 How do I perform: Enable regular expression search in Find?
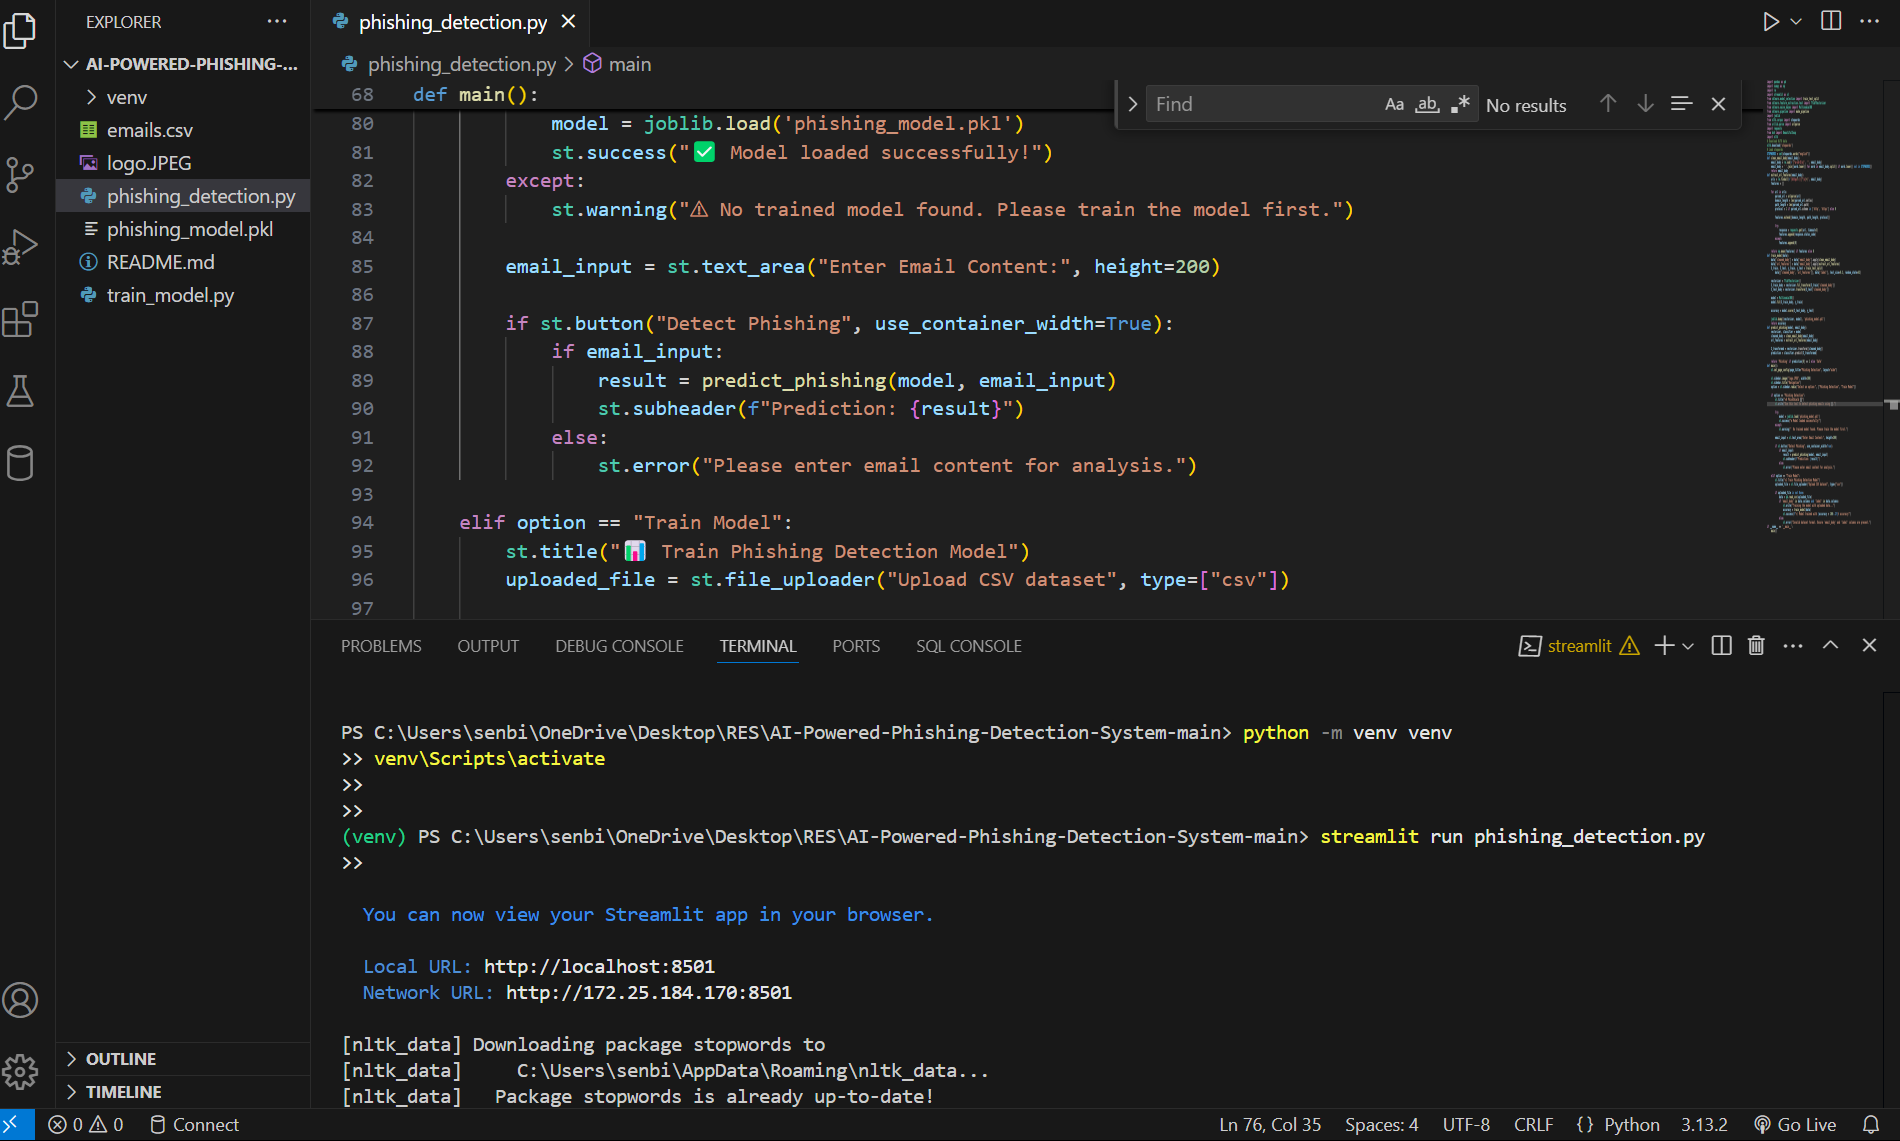[1460, 104]
